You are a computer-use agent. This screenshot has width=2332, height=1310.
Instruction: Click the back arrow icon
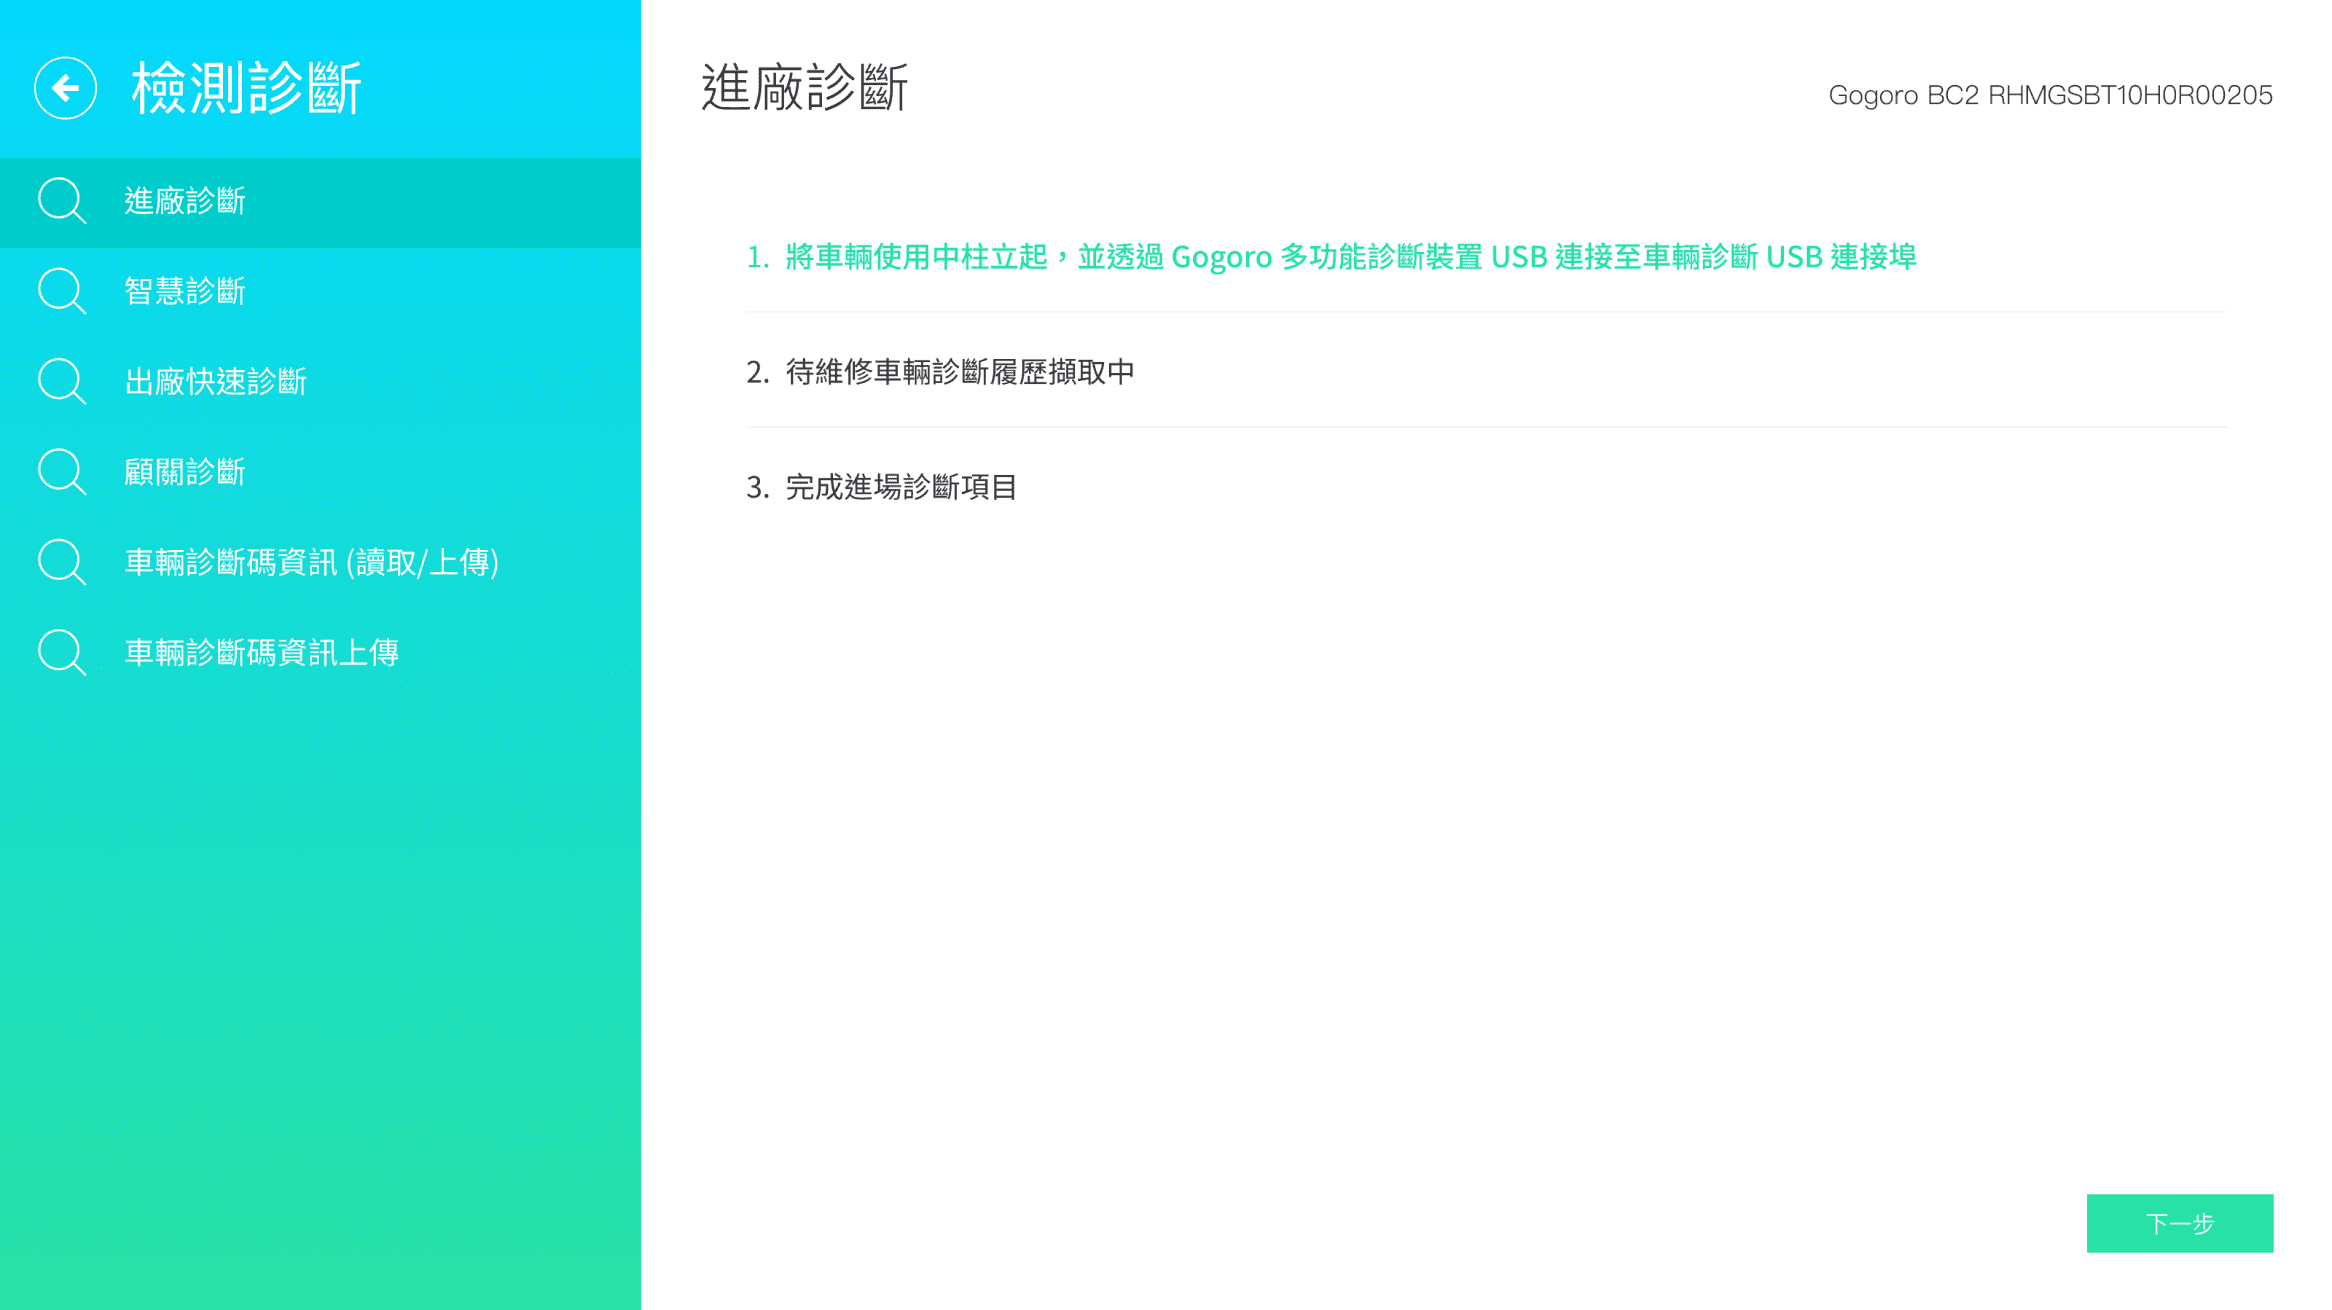(65, 88)
